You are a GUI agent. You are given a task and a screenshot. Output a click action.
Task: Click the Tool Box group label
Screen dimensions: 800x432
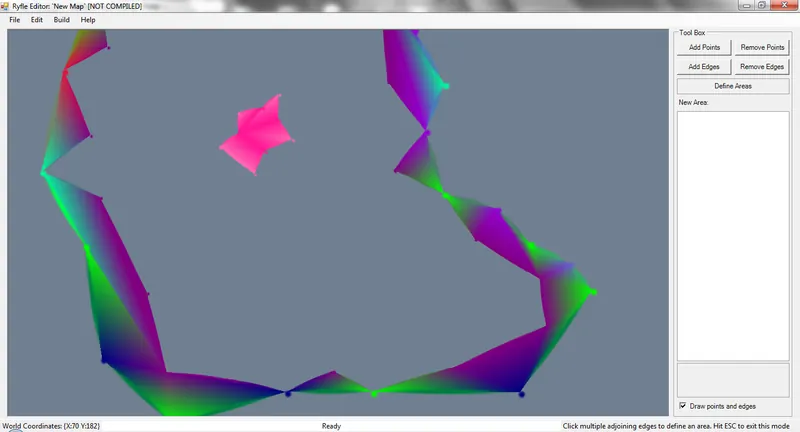(692, 33)
